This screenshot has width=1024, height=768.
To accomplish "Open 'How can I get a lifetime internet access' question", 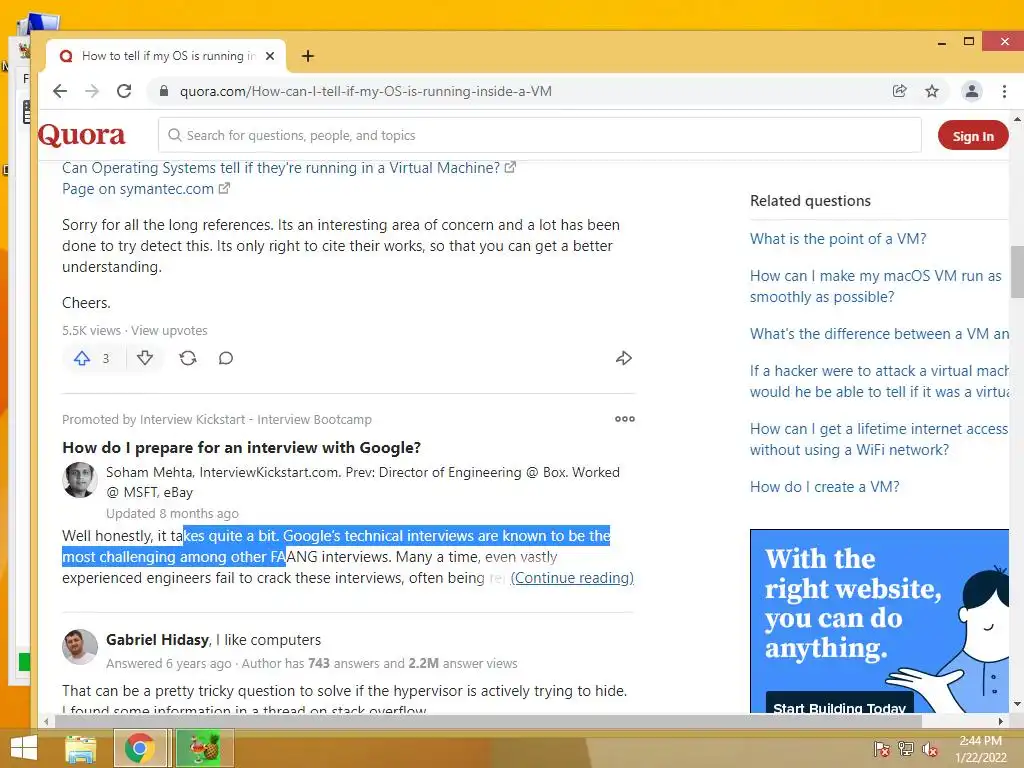I will [x=879, y=440].
